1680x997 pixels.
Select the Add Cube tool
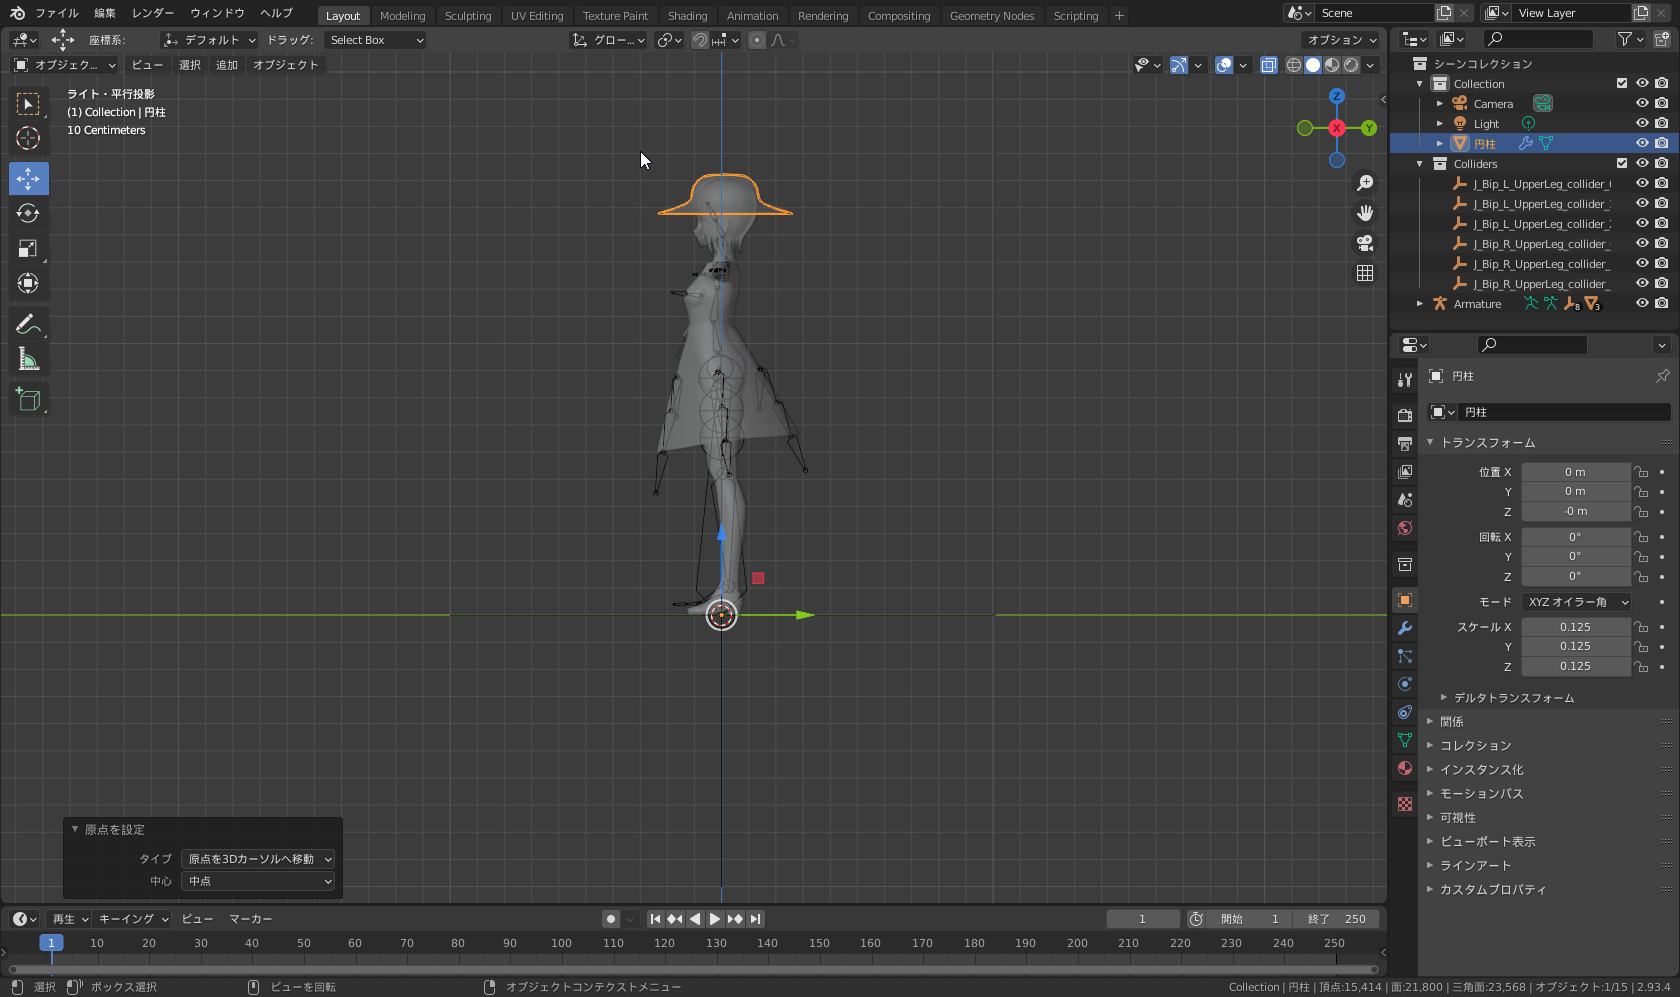(28, 400)
